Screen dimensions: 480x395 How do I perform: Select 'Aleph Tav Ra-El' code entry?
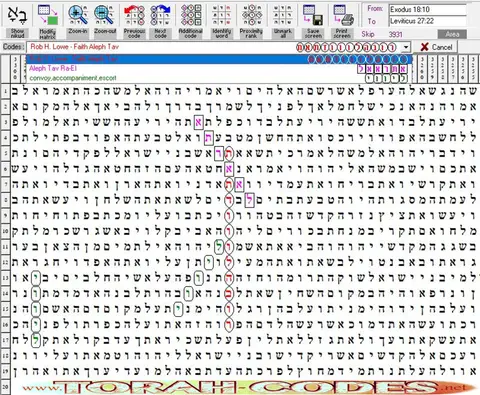219,69
